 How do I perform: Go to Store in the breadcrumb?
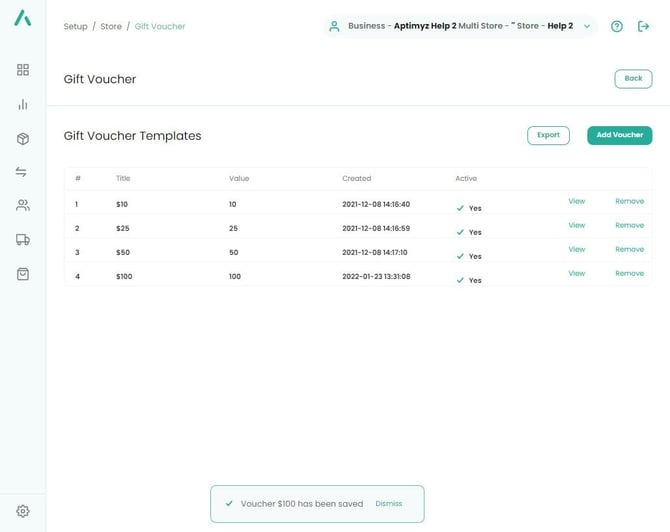(111, 26)
